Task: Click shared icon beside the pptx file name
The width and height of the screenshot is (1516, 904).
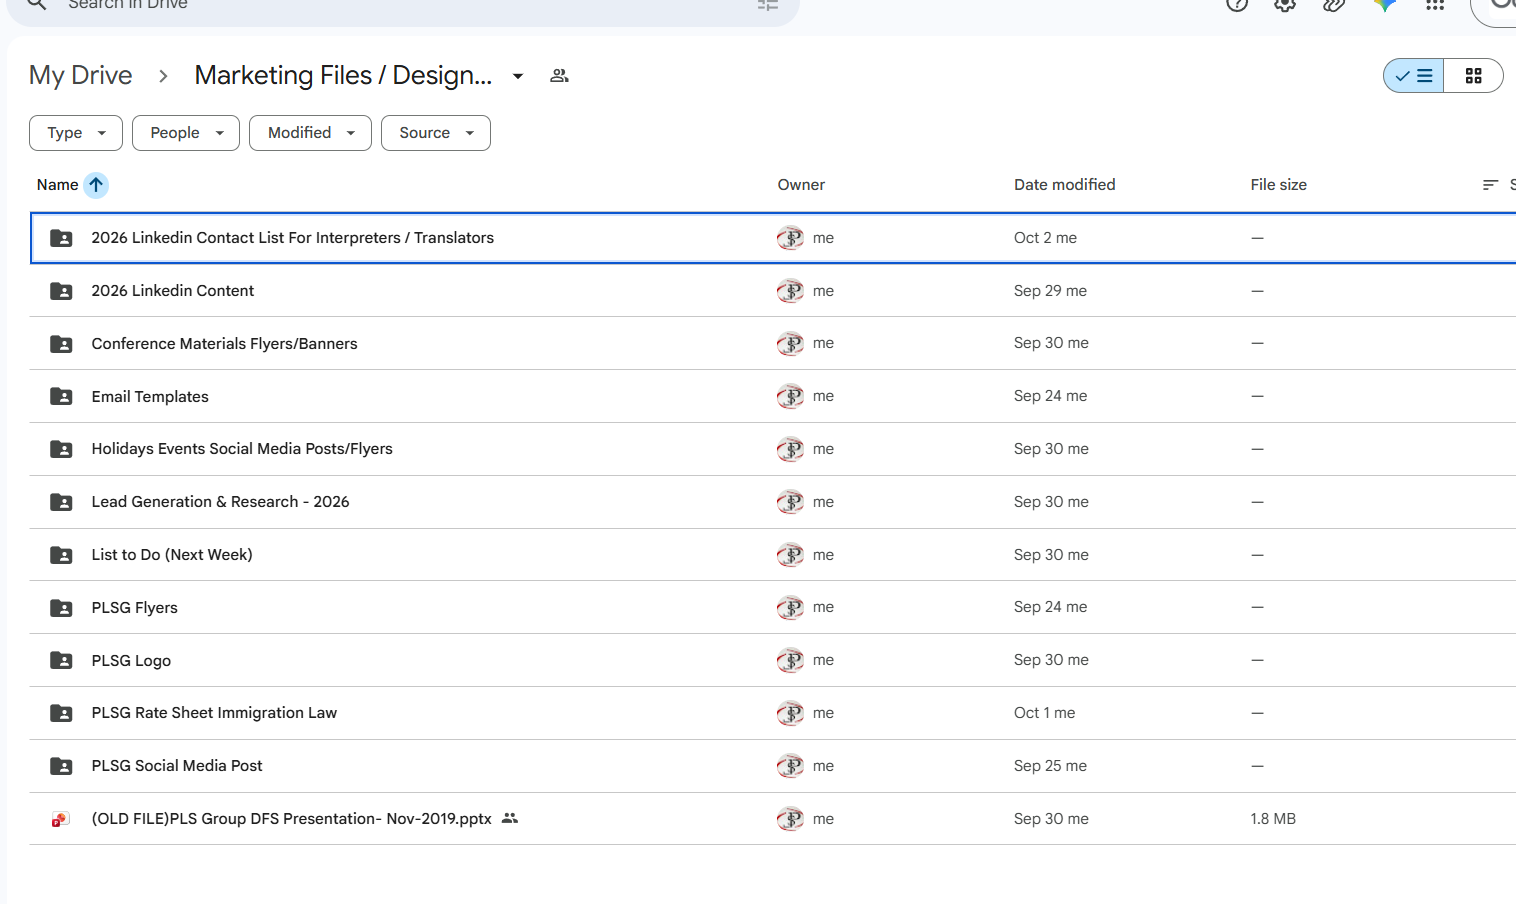Action: click(510, 818)
